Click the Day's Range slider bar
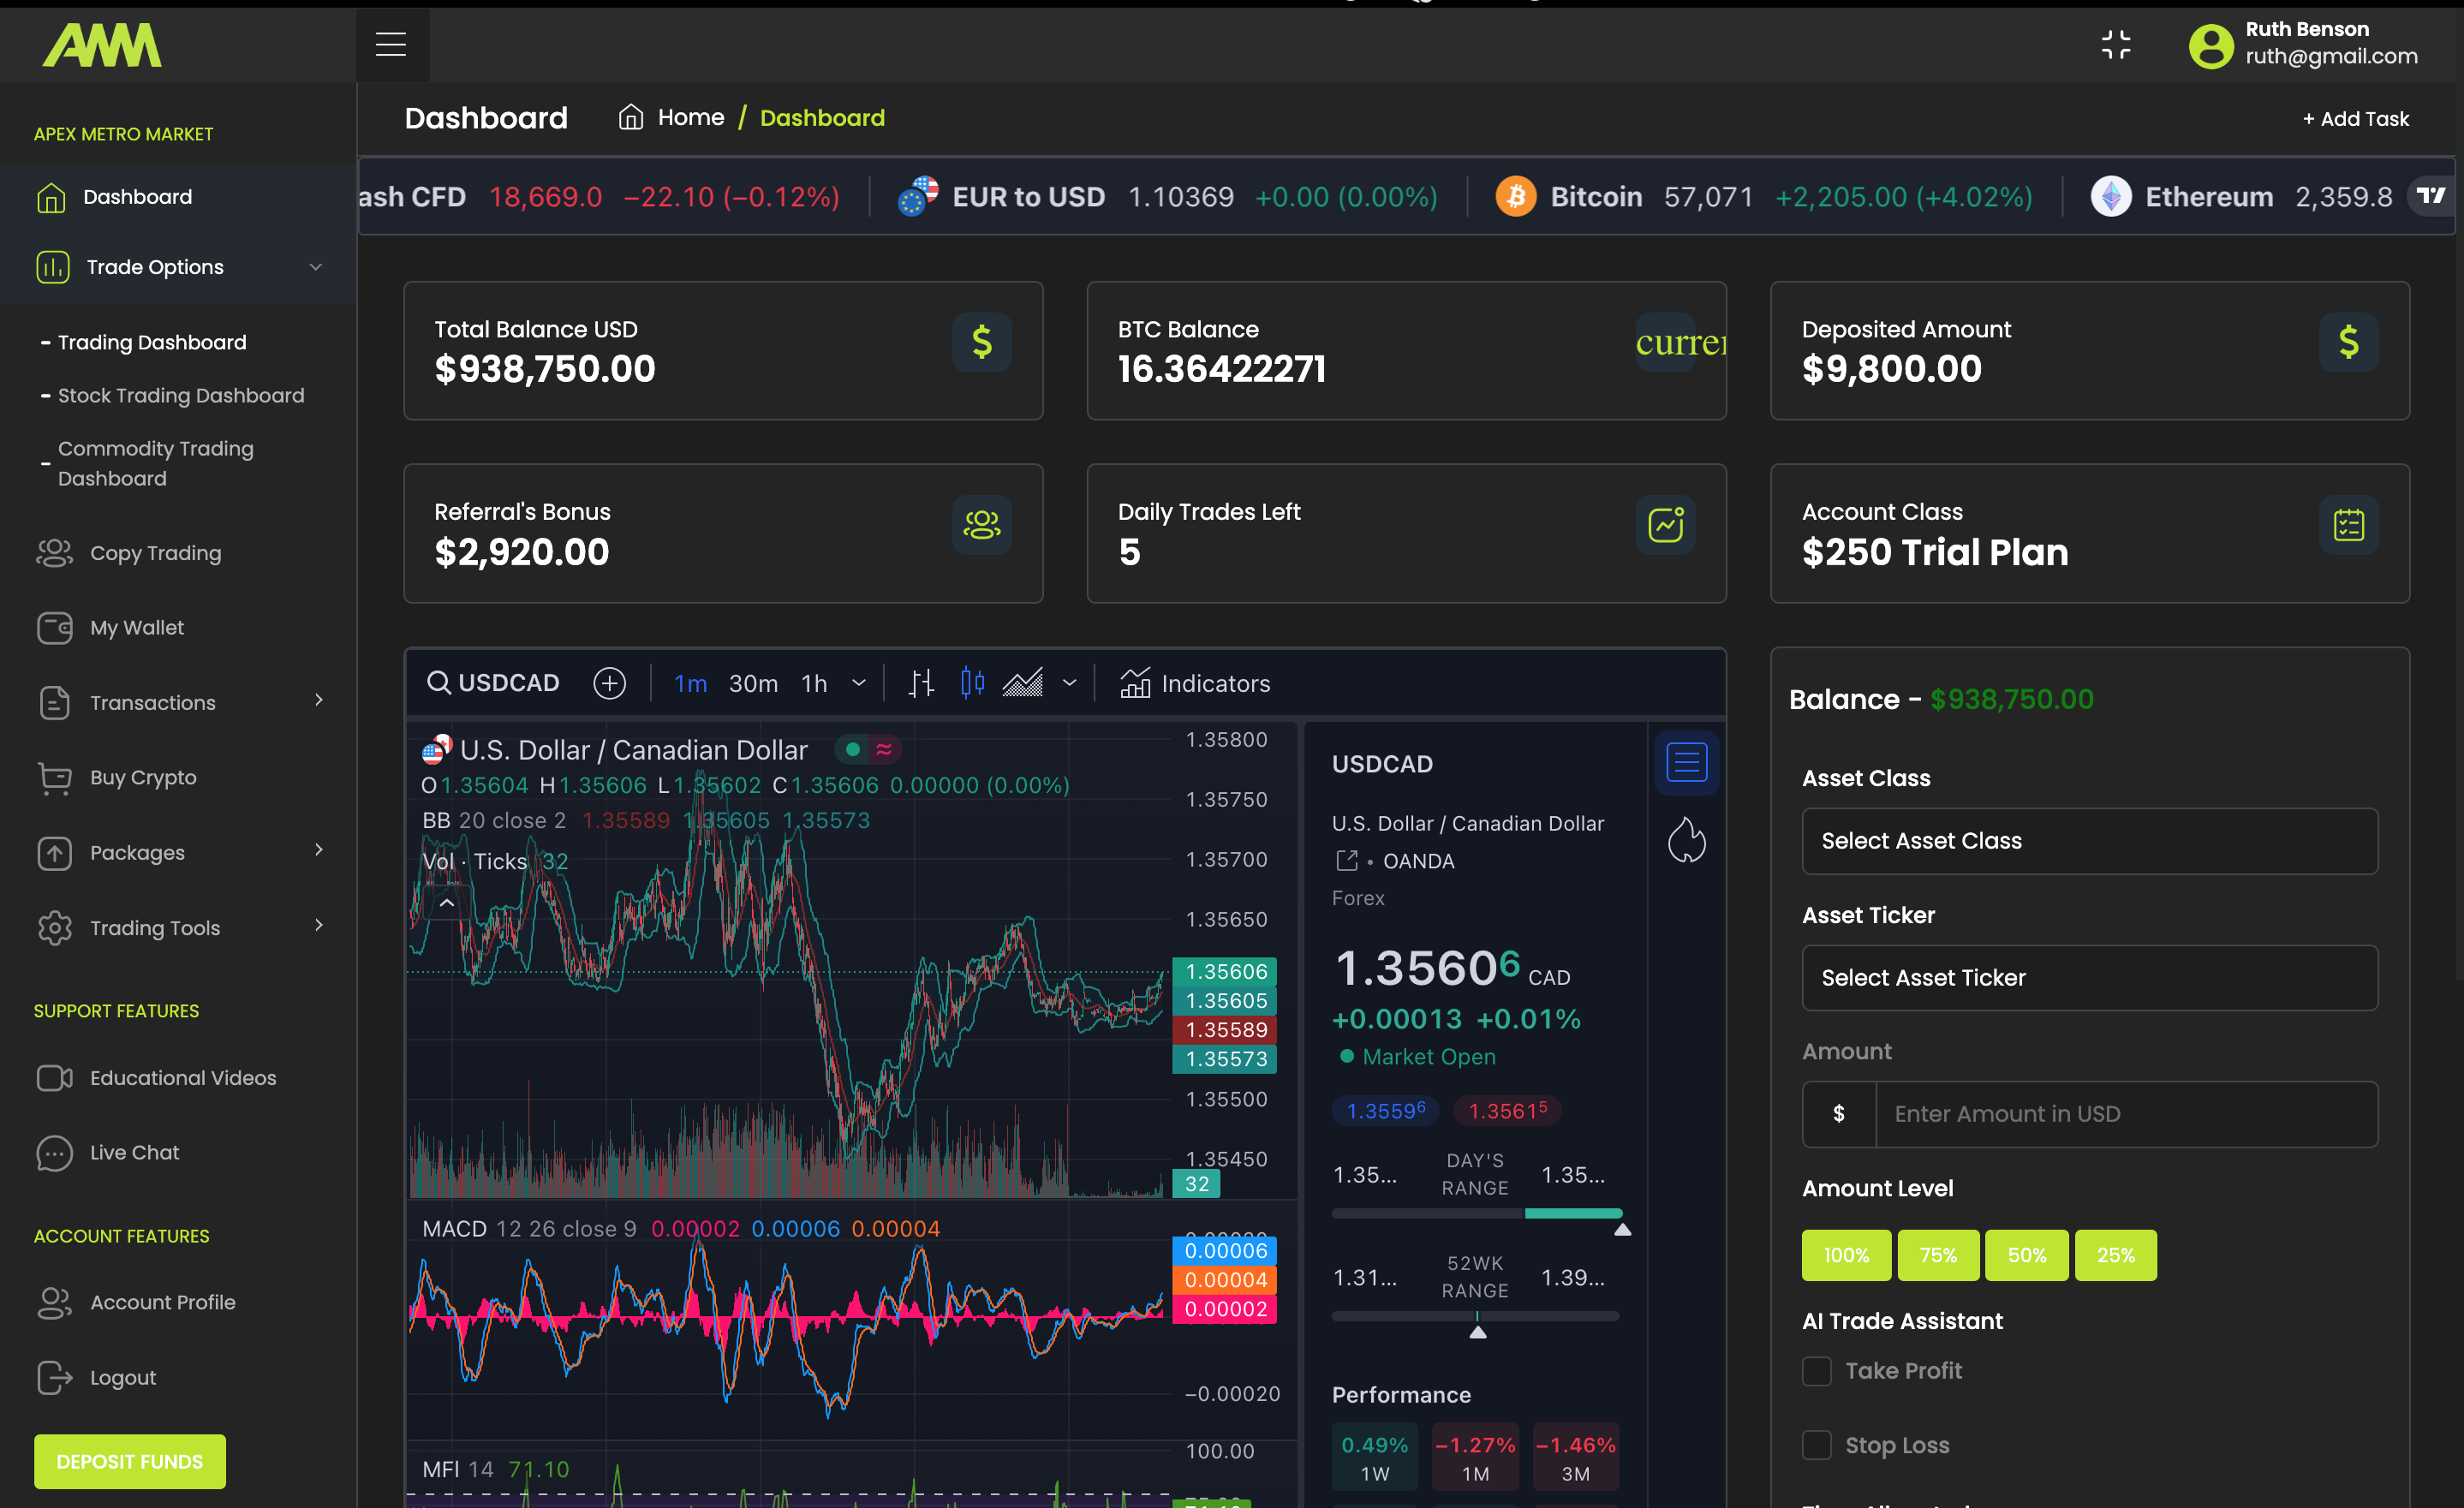 (1476, 1213)
